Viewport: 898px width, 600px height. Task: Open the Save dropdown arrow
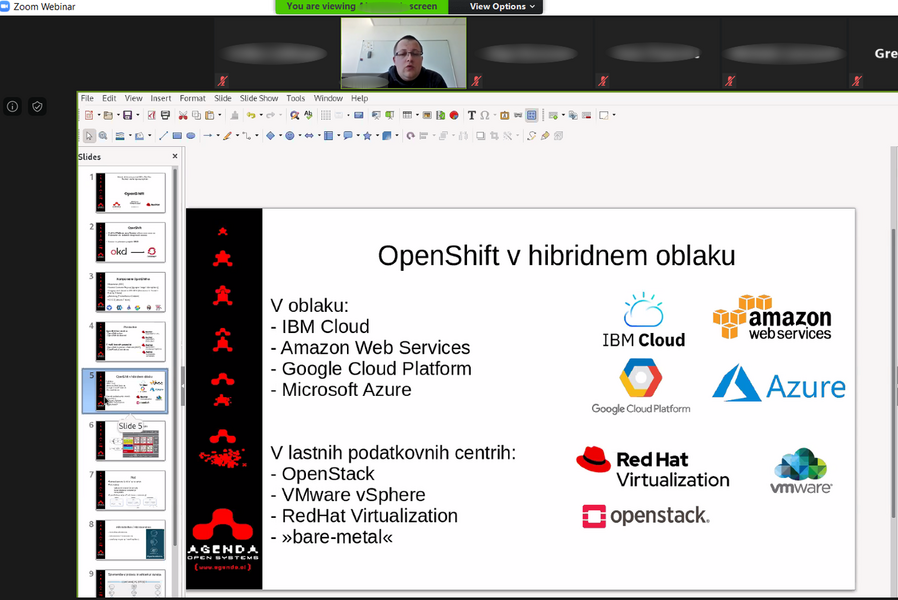coord(137,115)
